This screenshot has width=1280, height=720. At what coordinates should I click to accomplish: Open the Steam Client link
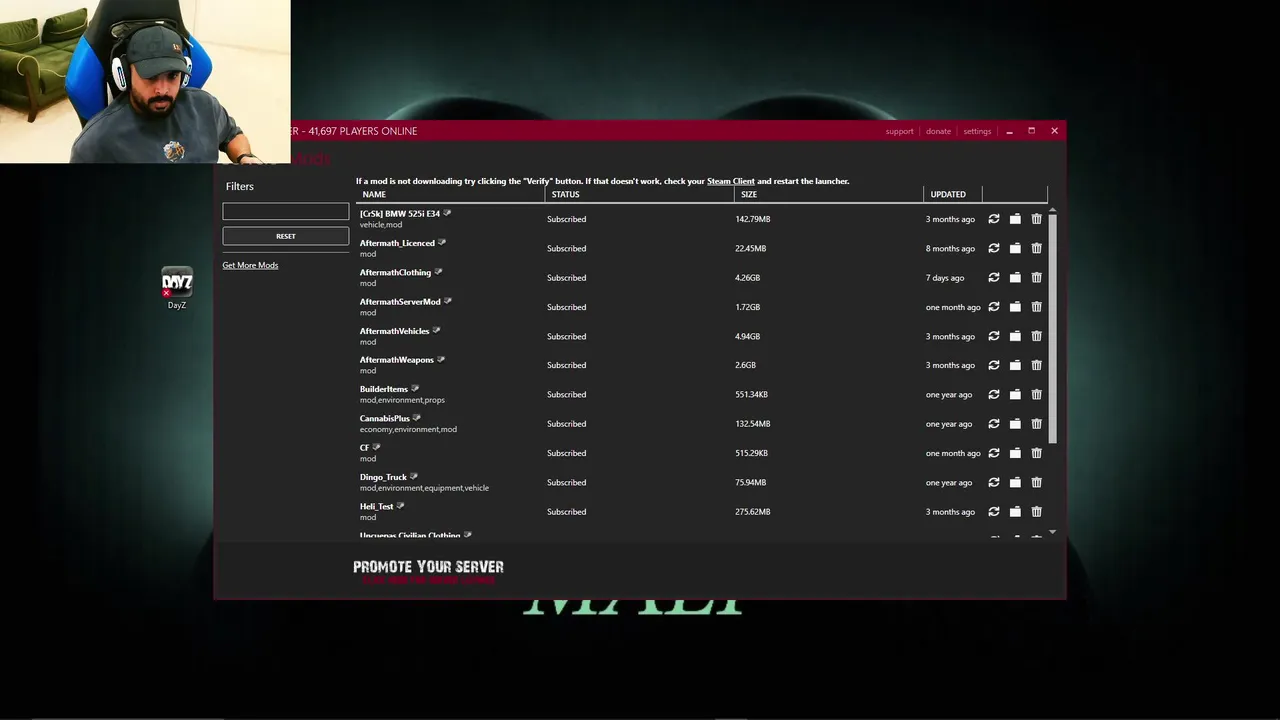(x=731, y=181)
